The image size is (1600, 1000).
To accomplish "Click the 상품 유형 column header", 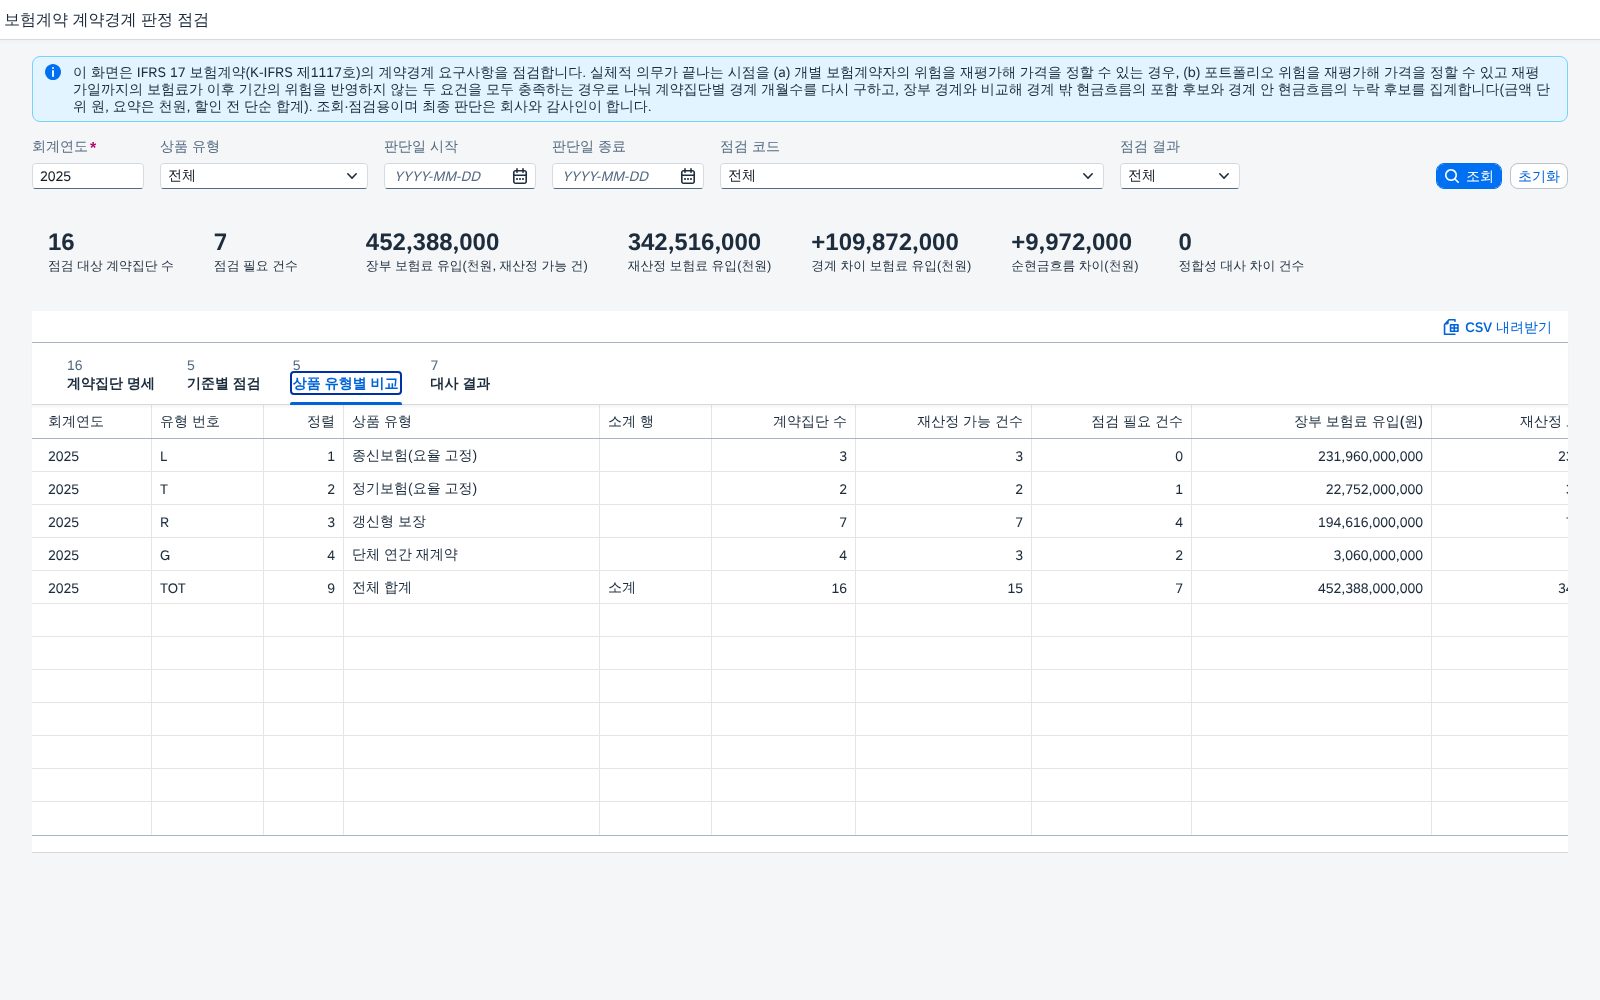I will coord(471,422).
